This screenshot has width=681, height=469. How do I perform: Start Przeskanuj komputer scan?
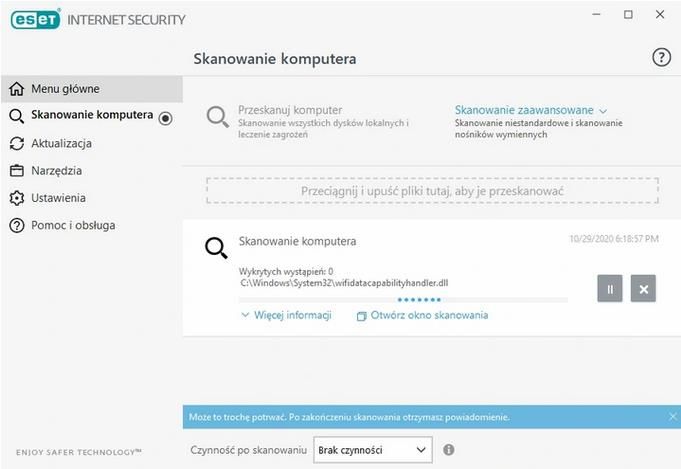click(x=290, y=110)
